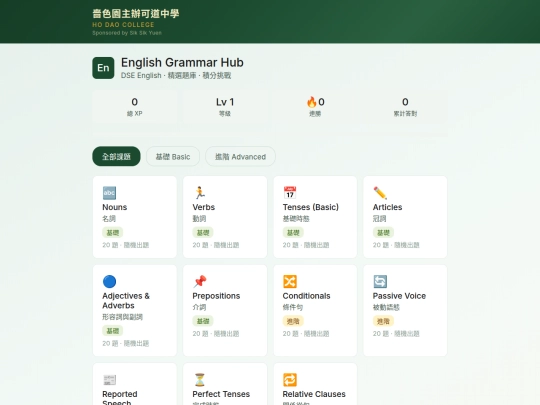This screenshot has width=540, height=405.
Task: Open the Conditionals topic card
Action: pos(315,310)
